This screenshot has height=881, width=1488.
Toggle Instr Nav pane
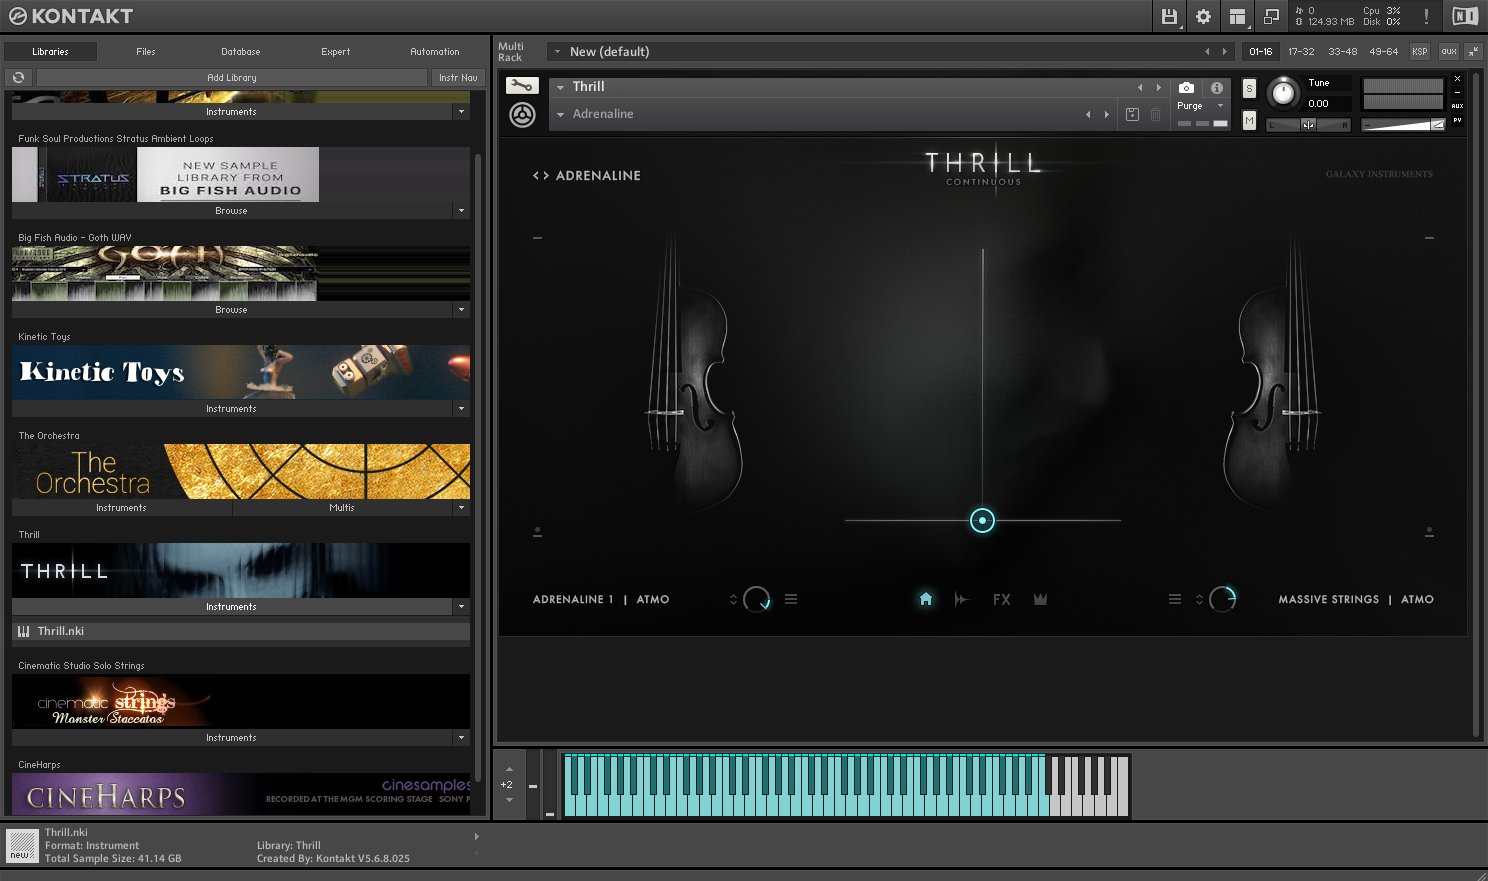pos(458,77)
